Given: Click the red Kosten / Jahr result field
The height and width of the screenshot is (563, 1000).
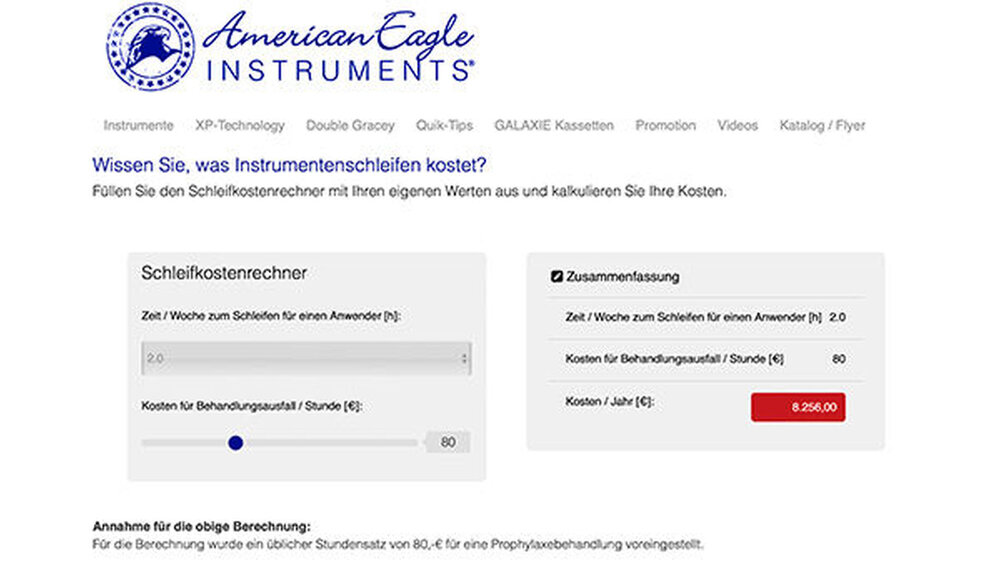Looking at the screenshot, I should click(797, 407).
